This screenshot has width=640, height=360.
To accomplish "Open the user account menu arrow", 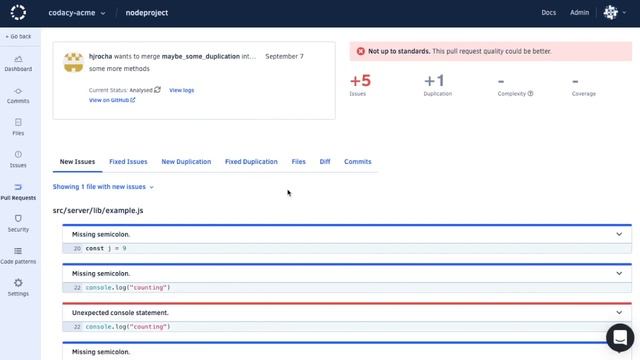I will coord(624,13).
